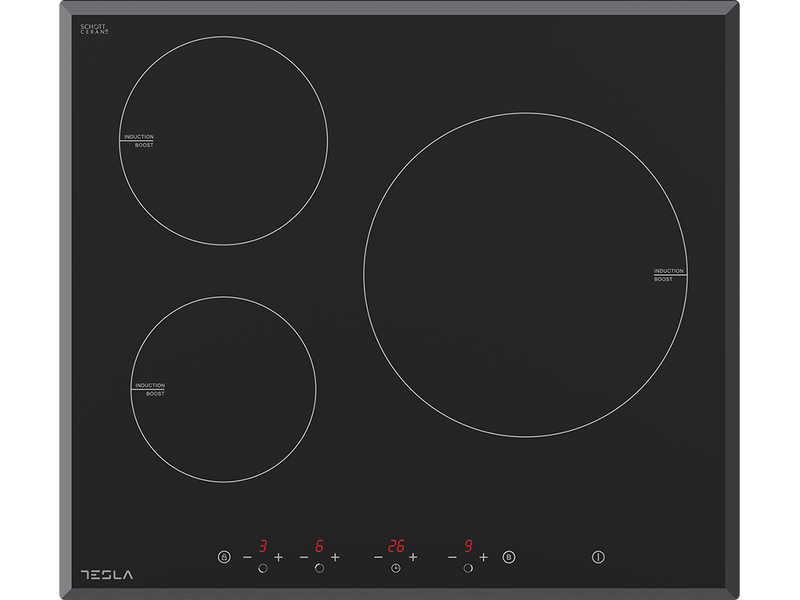Screen dimensions: 800x600
Task: Lower the heat level showing 9
Action: [x=451, y=556]
